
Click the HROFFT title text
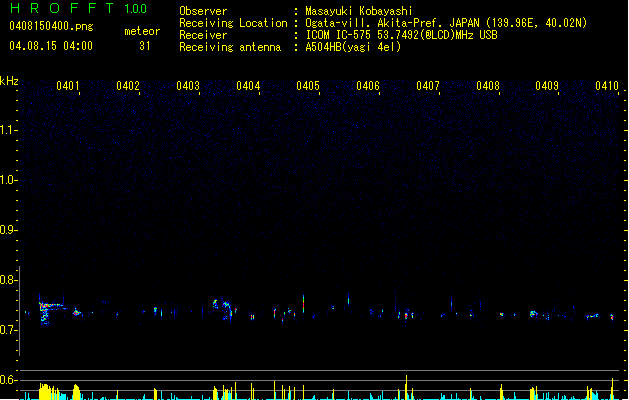62,8
